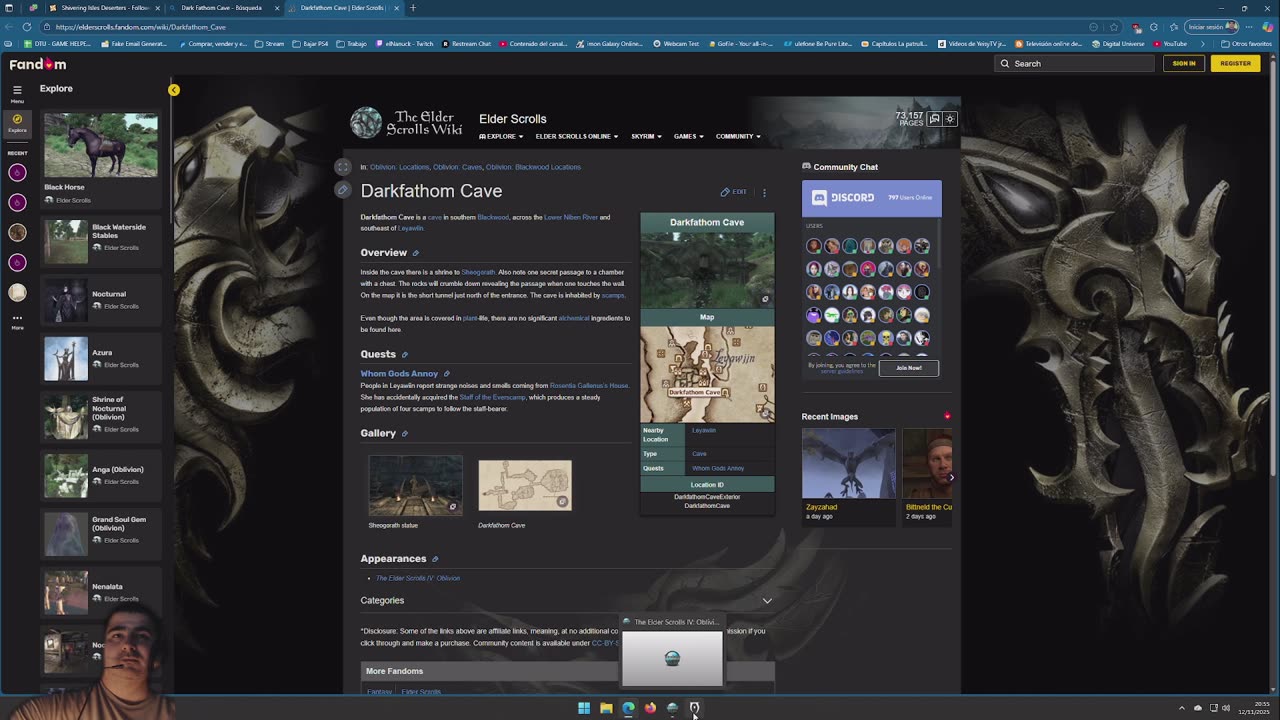Open the Otros favoritos folder

click(1247, 44)
